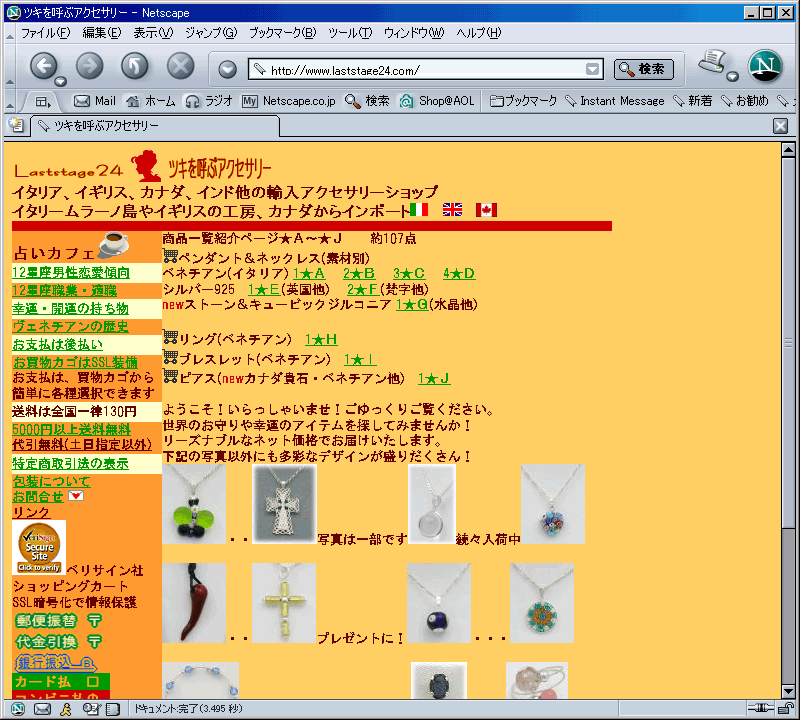Collapse the personal toolbar grippy
Viewport: 800px width, 720px height.
coord(10,102)
